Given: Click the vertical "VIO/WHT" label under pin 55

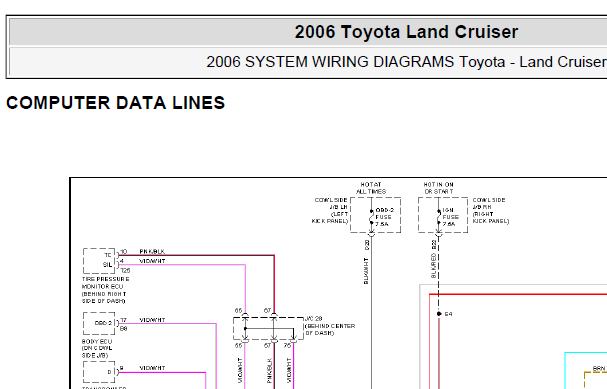Looking at the screenshot, I should click(x=240, y=371).
